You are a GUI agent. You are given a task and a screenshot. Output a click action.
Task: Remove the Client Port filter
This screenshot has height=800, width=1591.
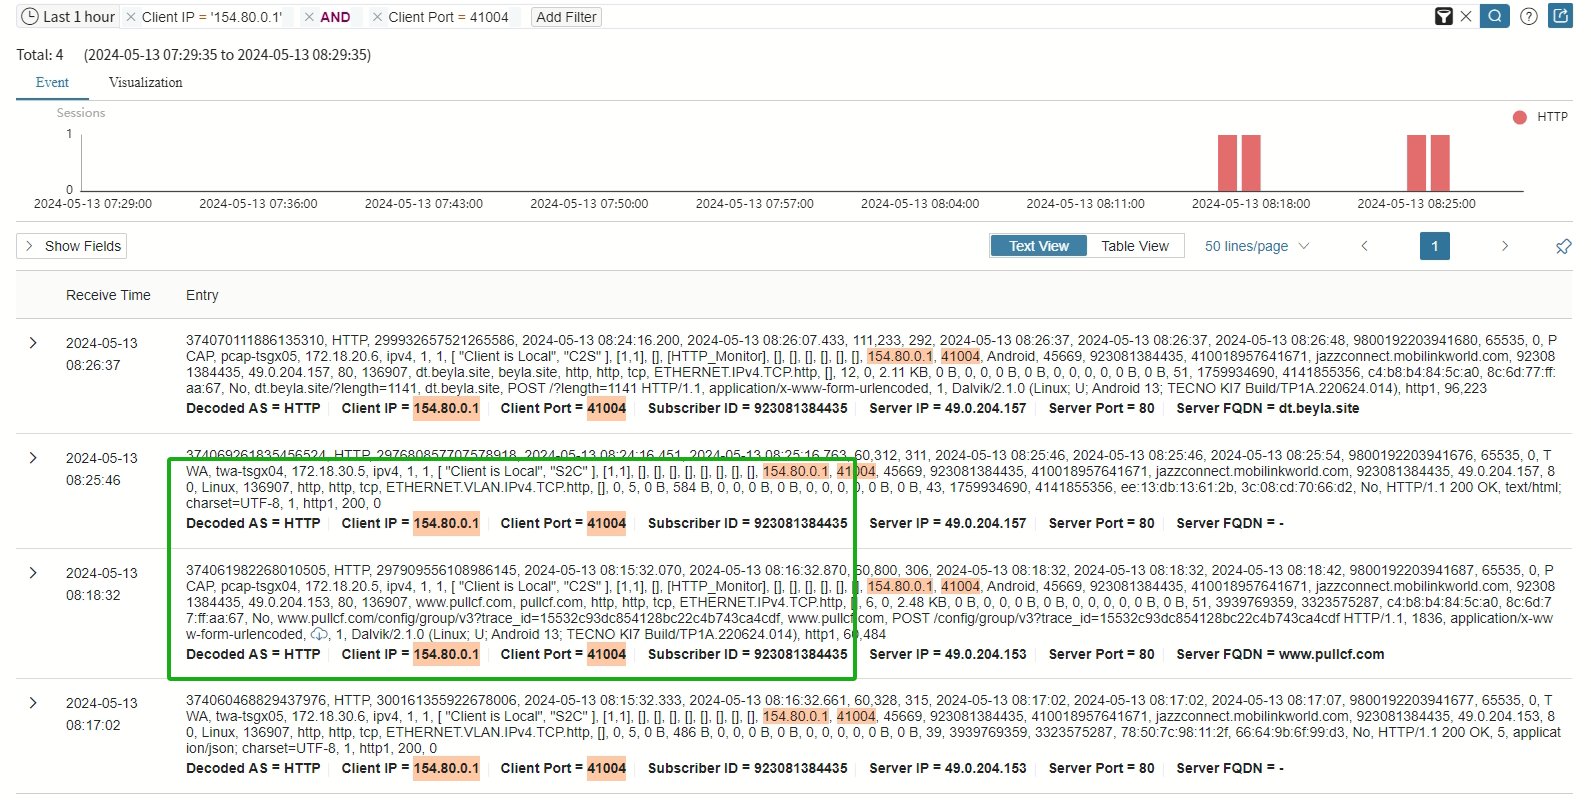click(x=377, y=17)
